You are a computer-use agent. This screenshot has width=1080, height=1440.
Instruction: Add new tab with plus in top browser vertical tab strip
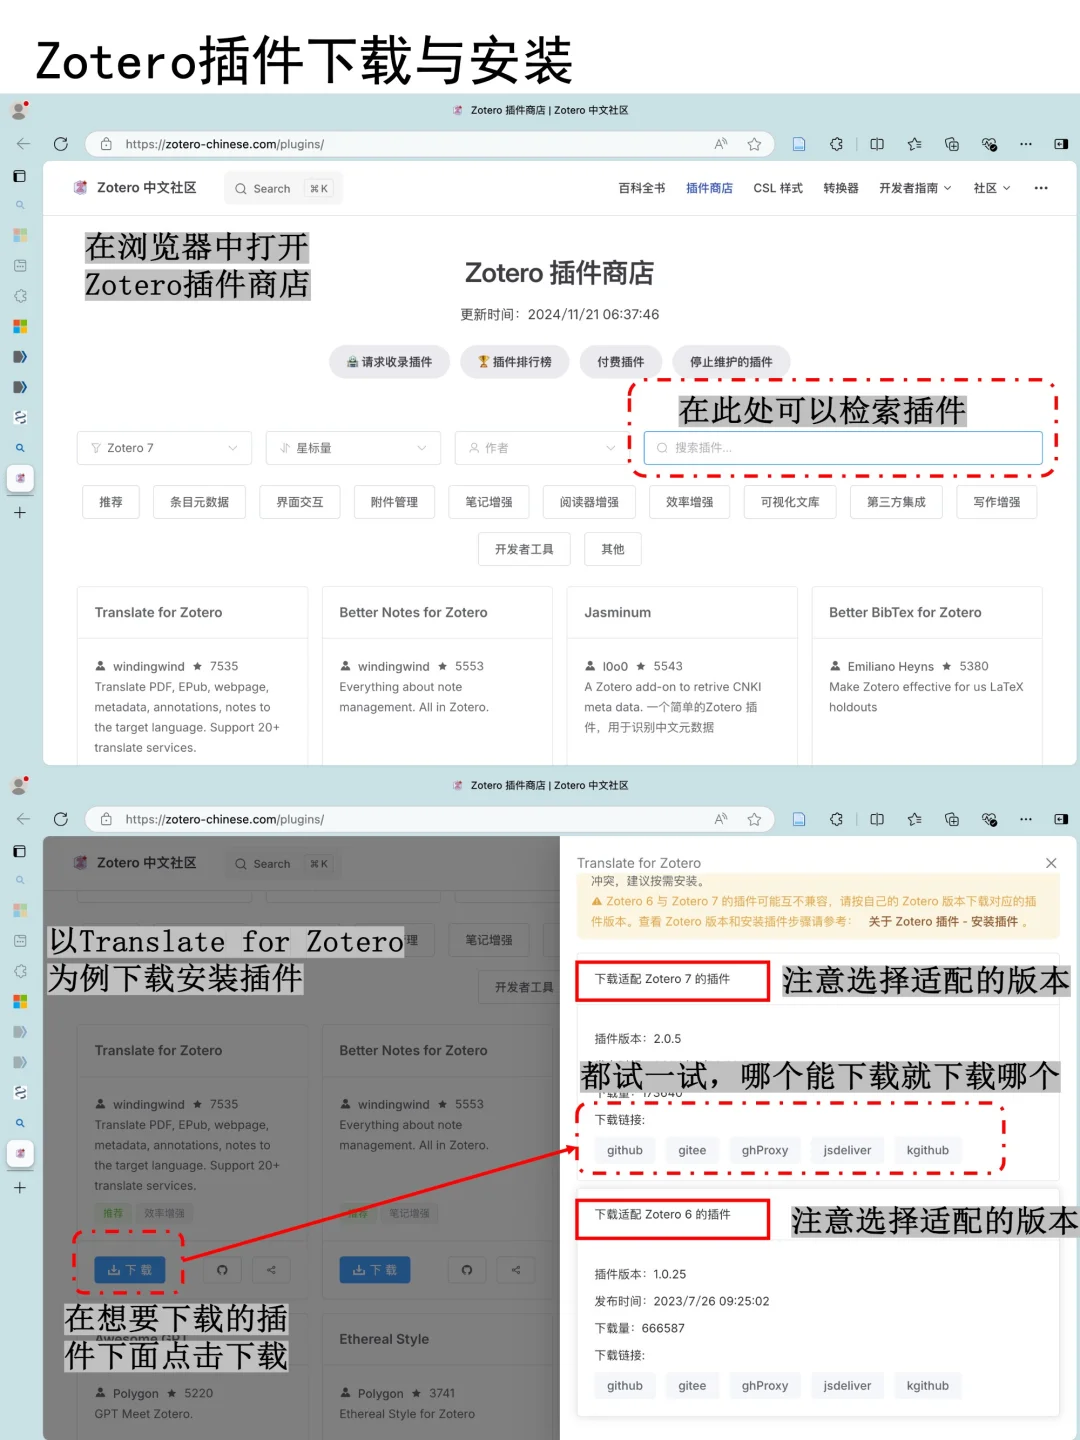[x=19, y=512]
